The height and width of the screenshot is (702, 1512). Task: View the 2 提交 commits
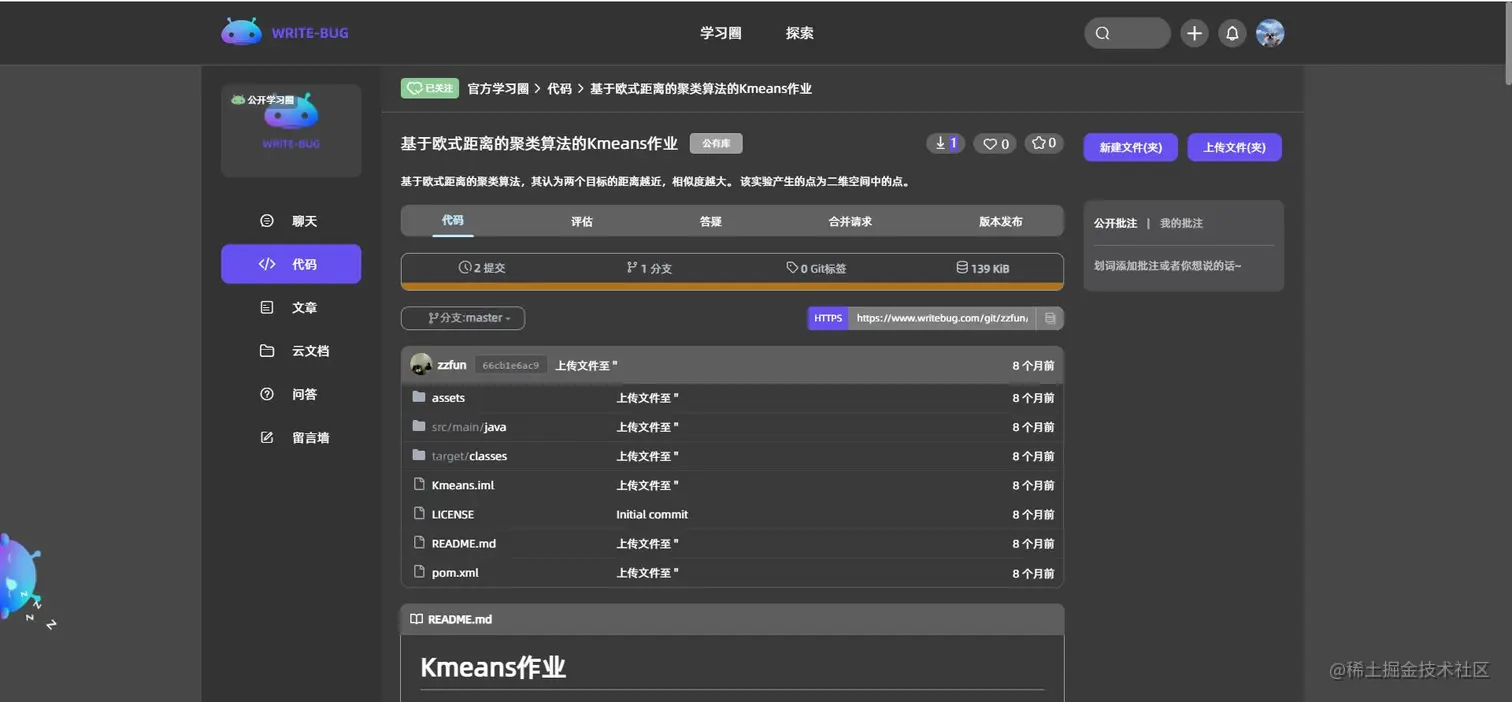tap(482, 268)
